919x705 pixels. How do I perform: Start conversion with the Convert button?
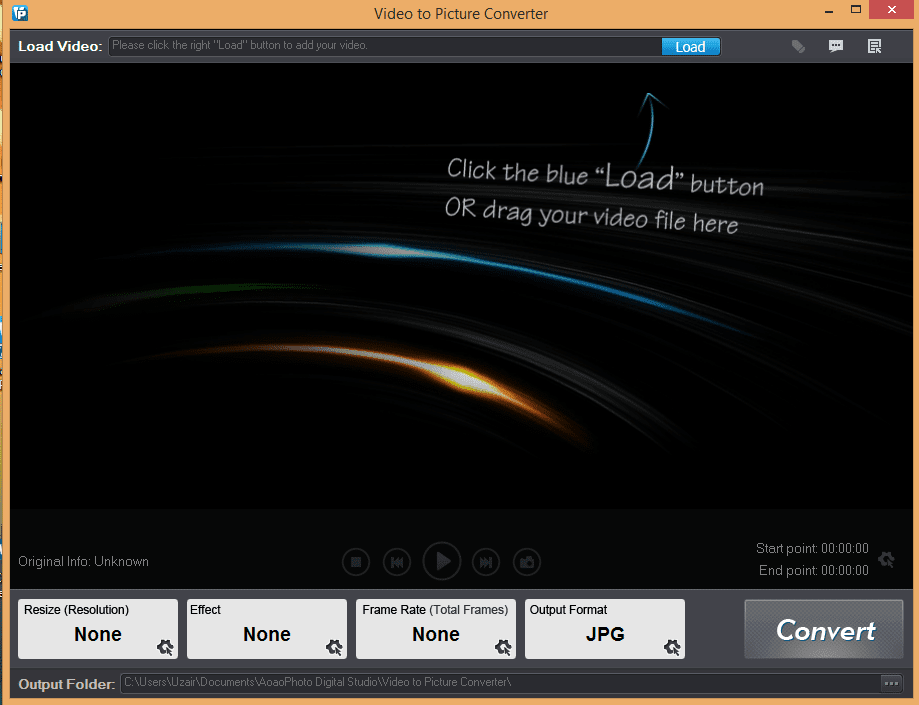coord(823,630)
